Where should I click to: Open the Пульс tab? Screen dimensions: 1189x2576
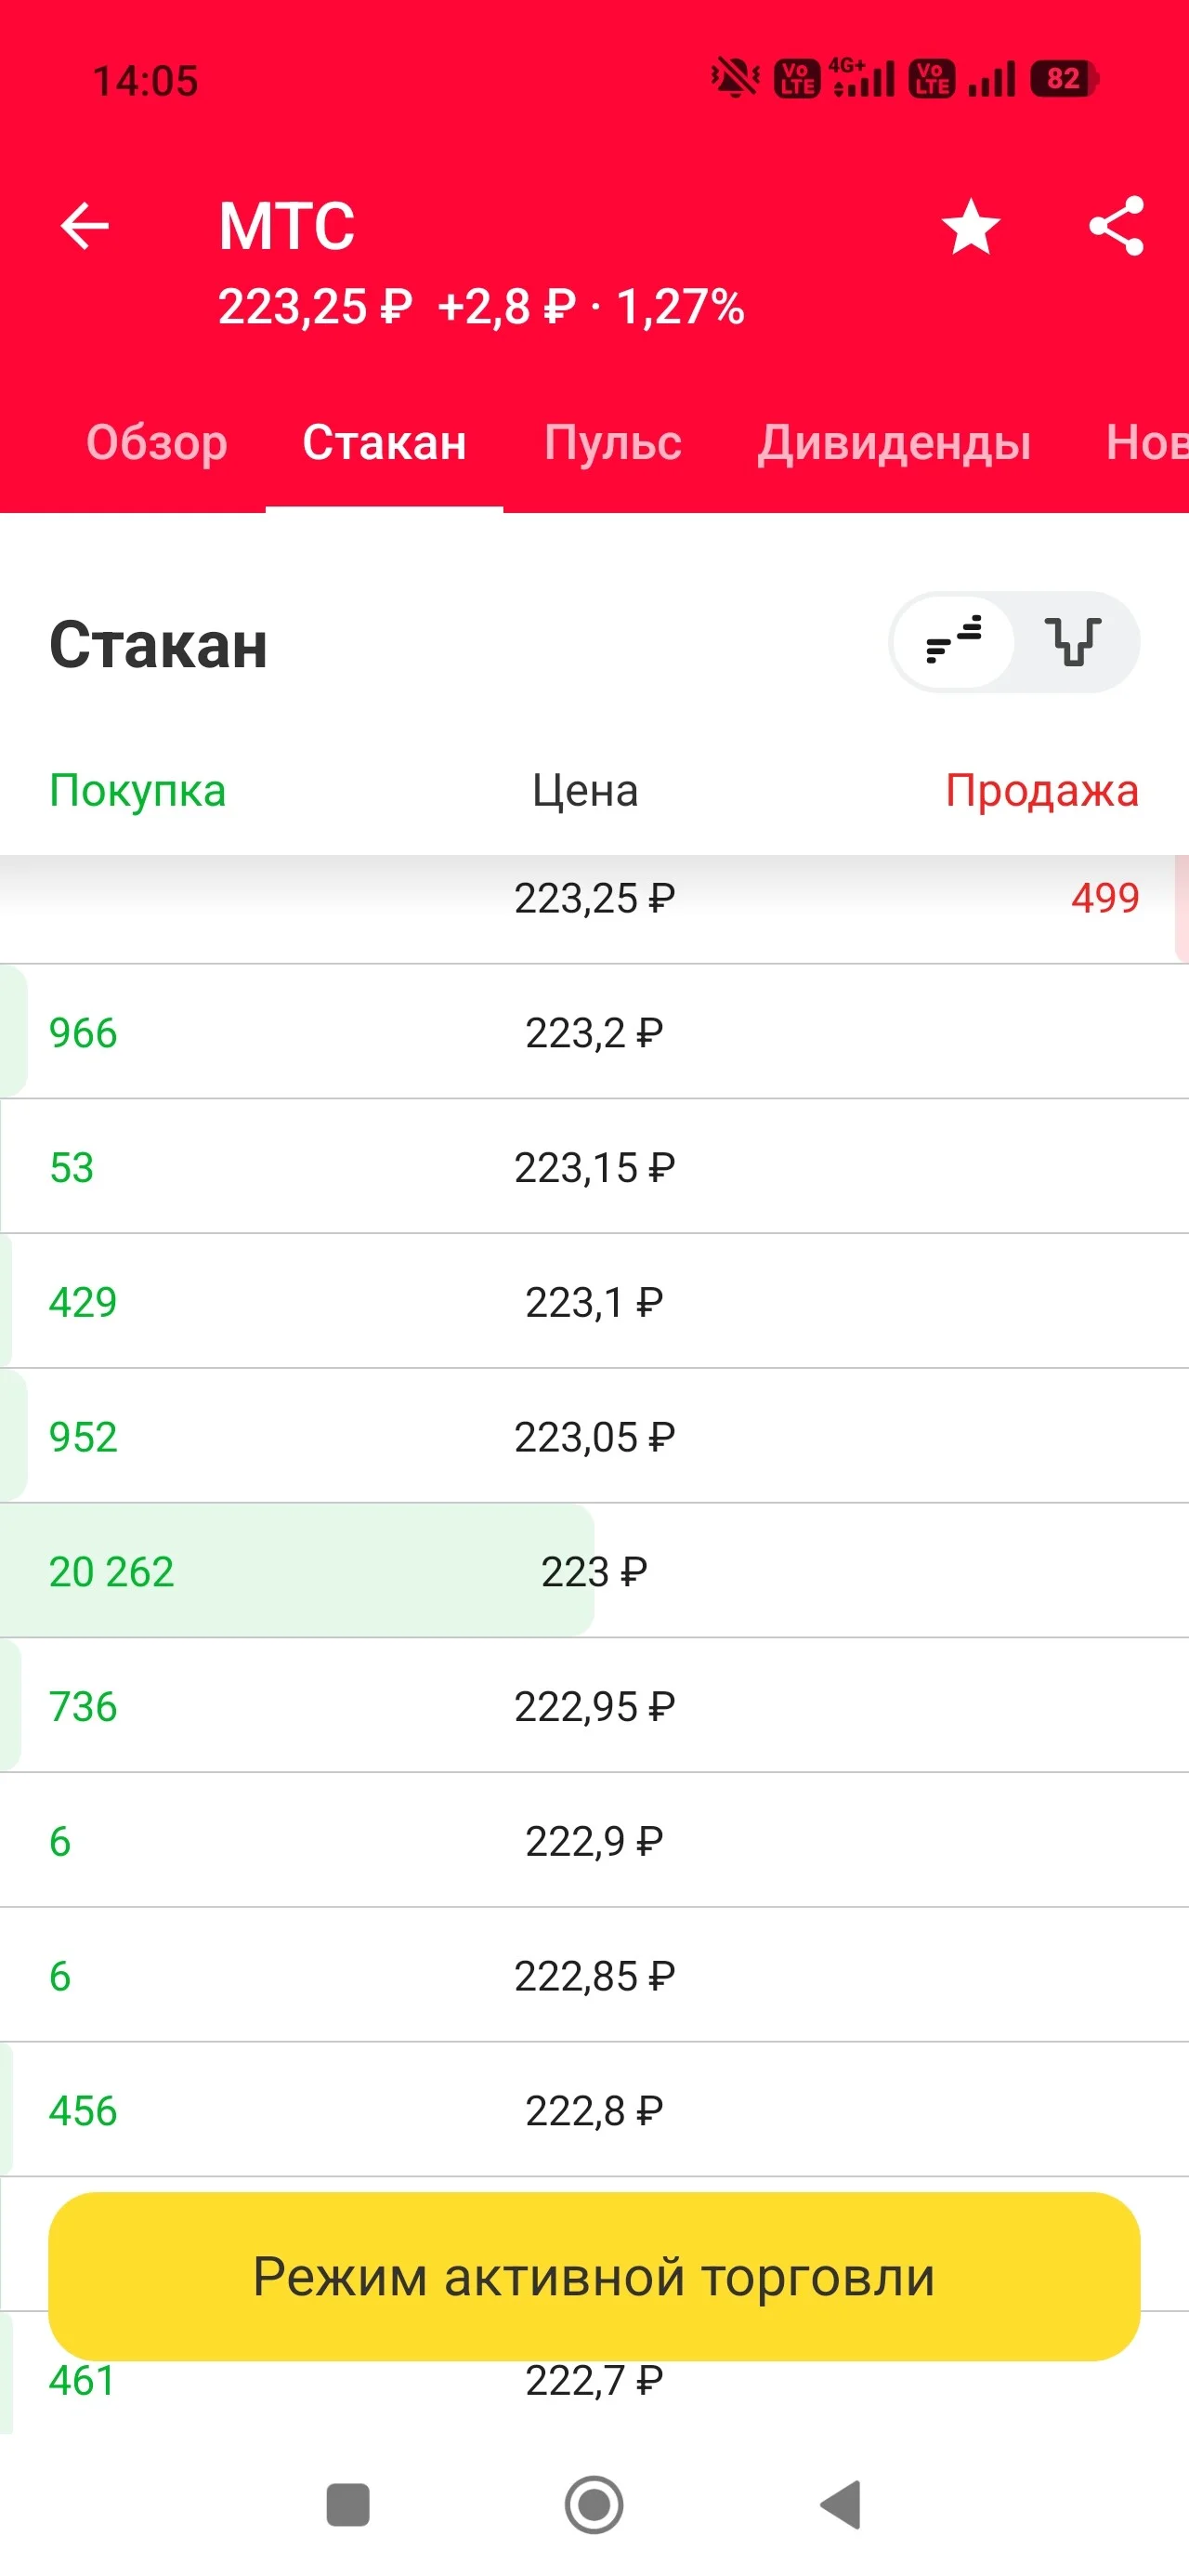(x=613, y=442)
